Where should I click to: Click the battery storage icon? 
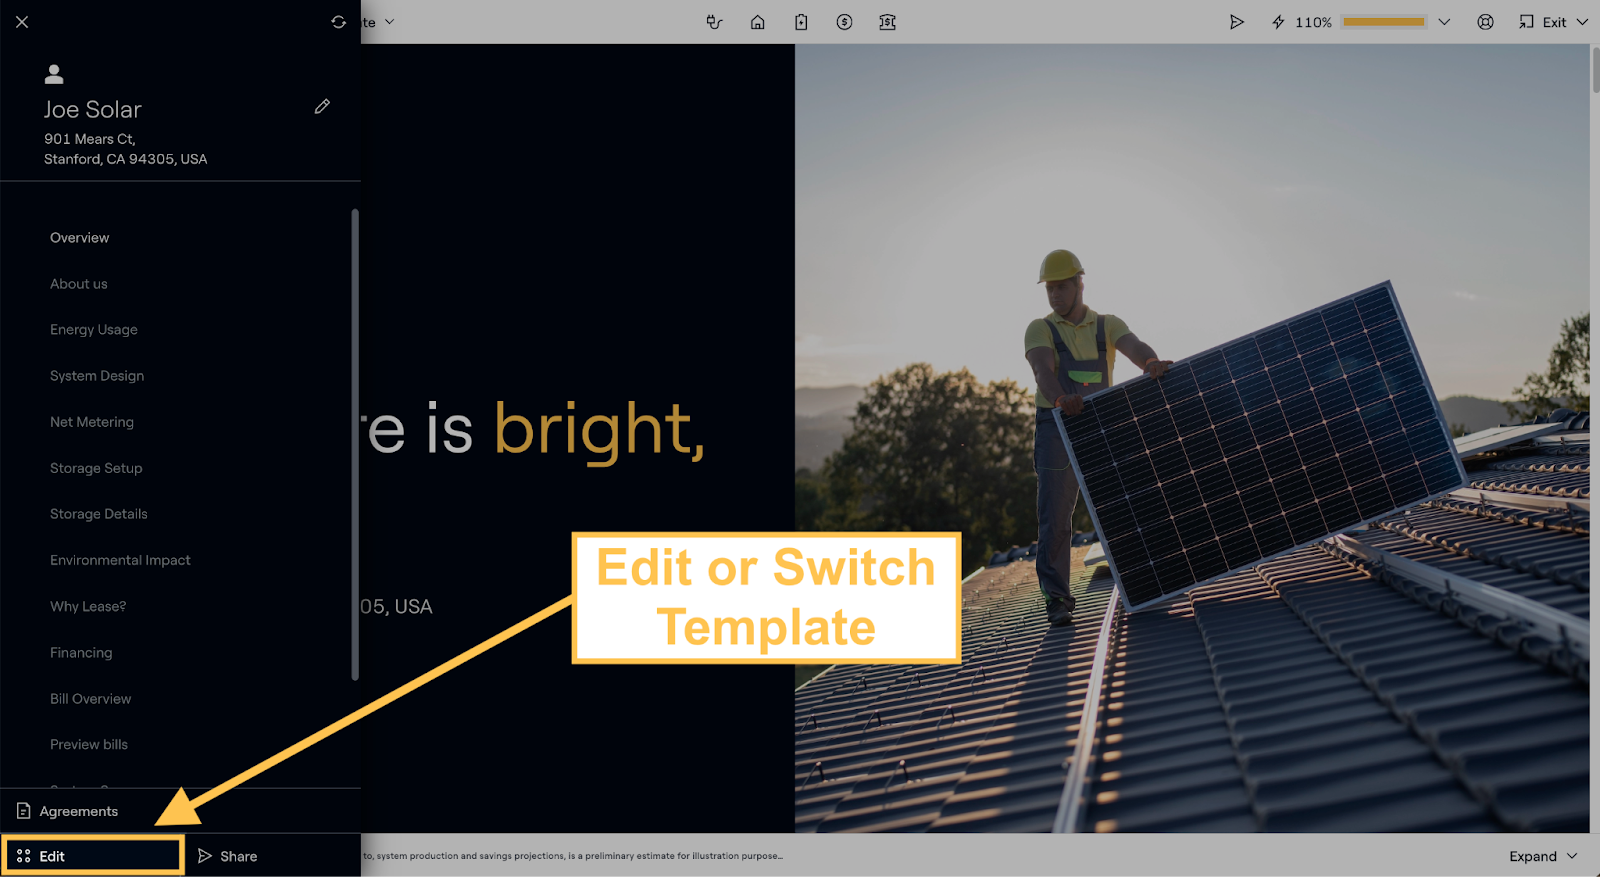tap(801, 22)
